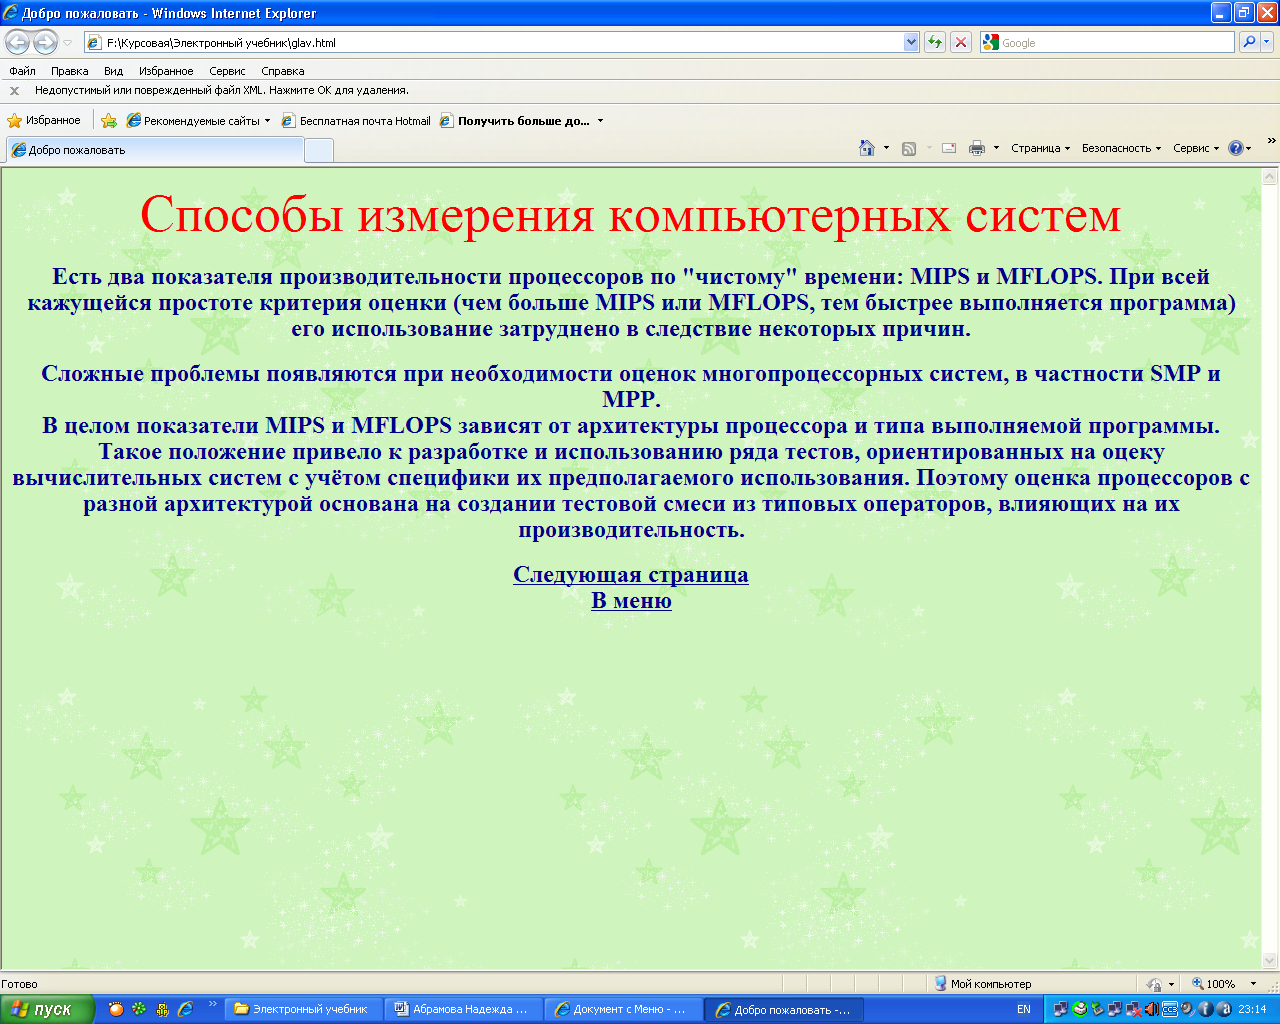Open the Вид menu
Screen dimensions: 1280x1024
114,71
